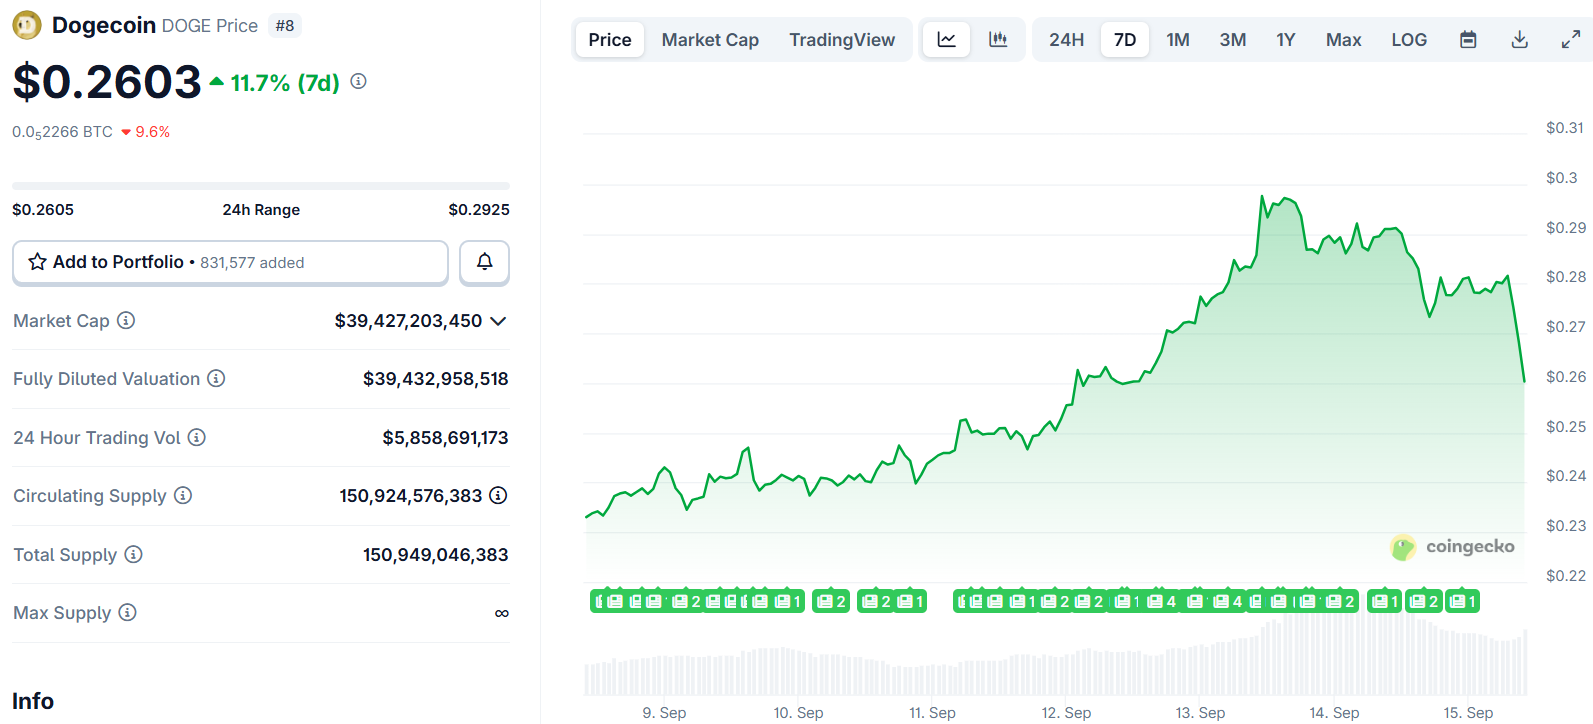
Task: Click the Dogecoin heading text
Action: tap(104, 25)
